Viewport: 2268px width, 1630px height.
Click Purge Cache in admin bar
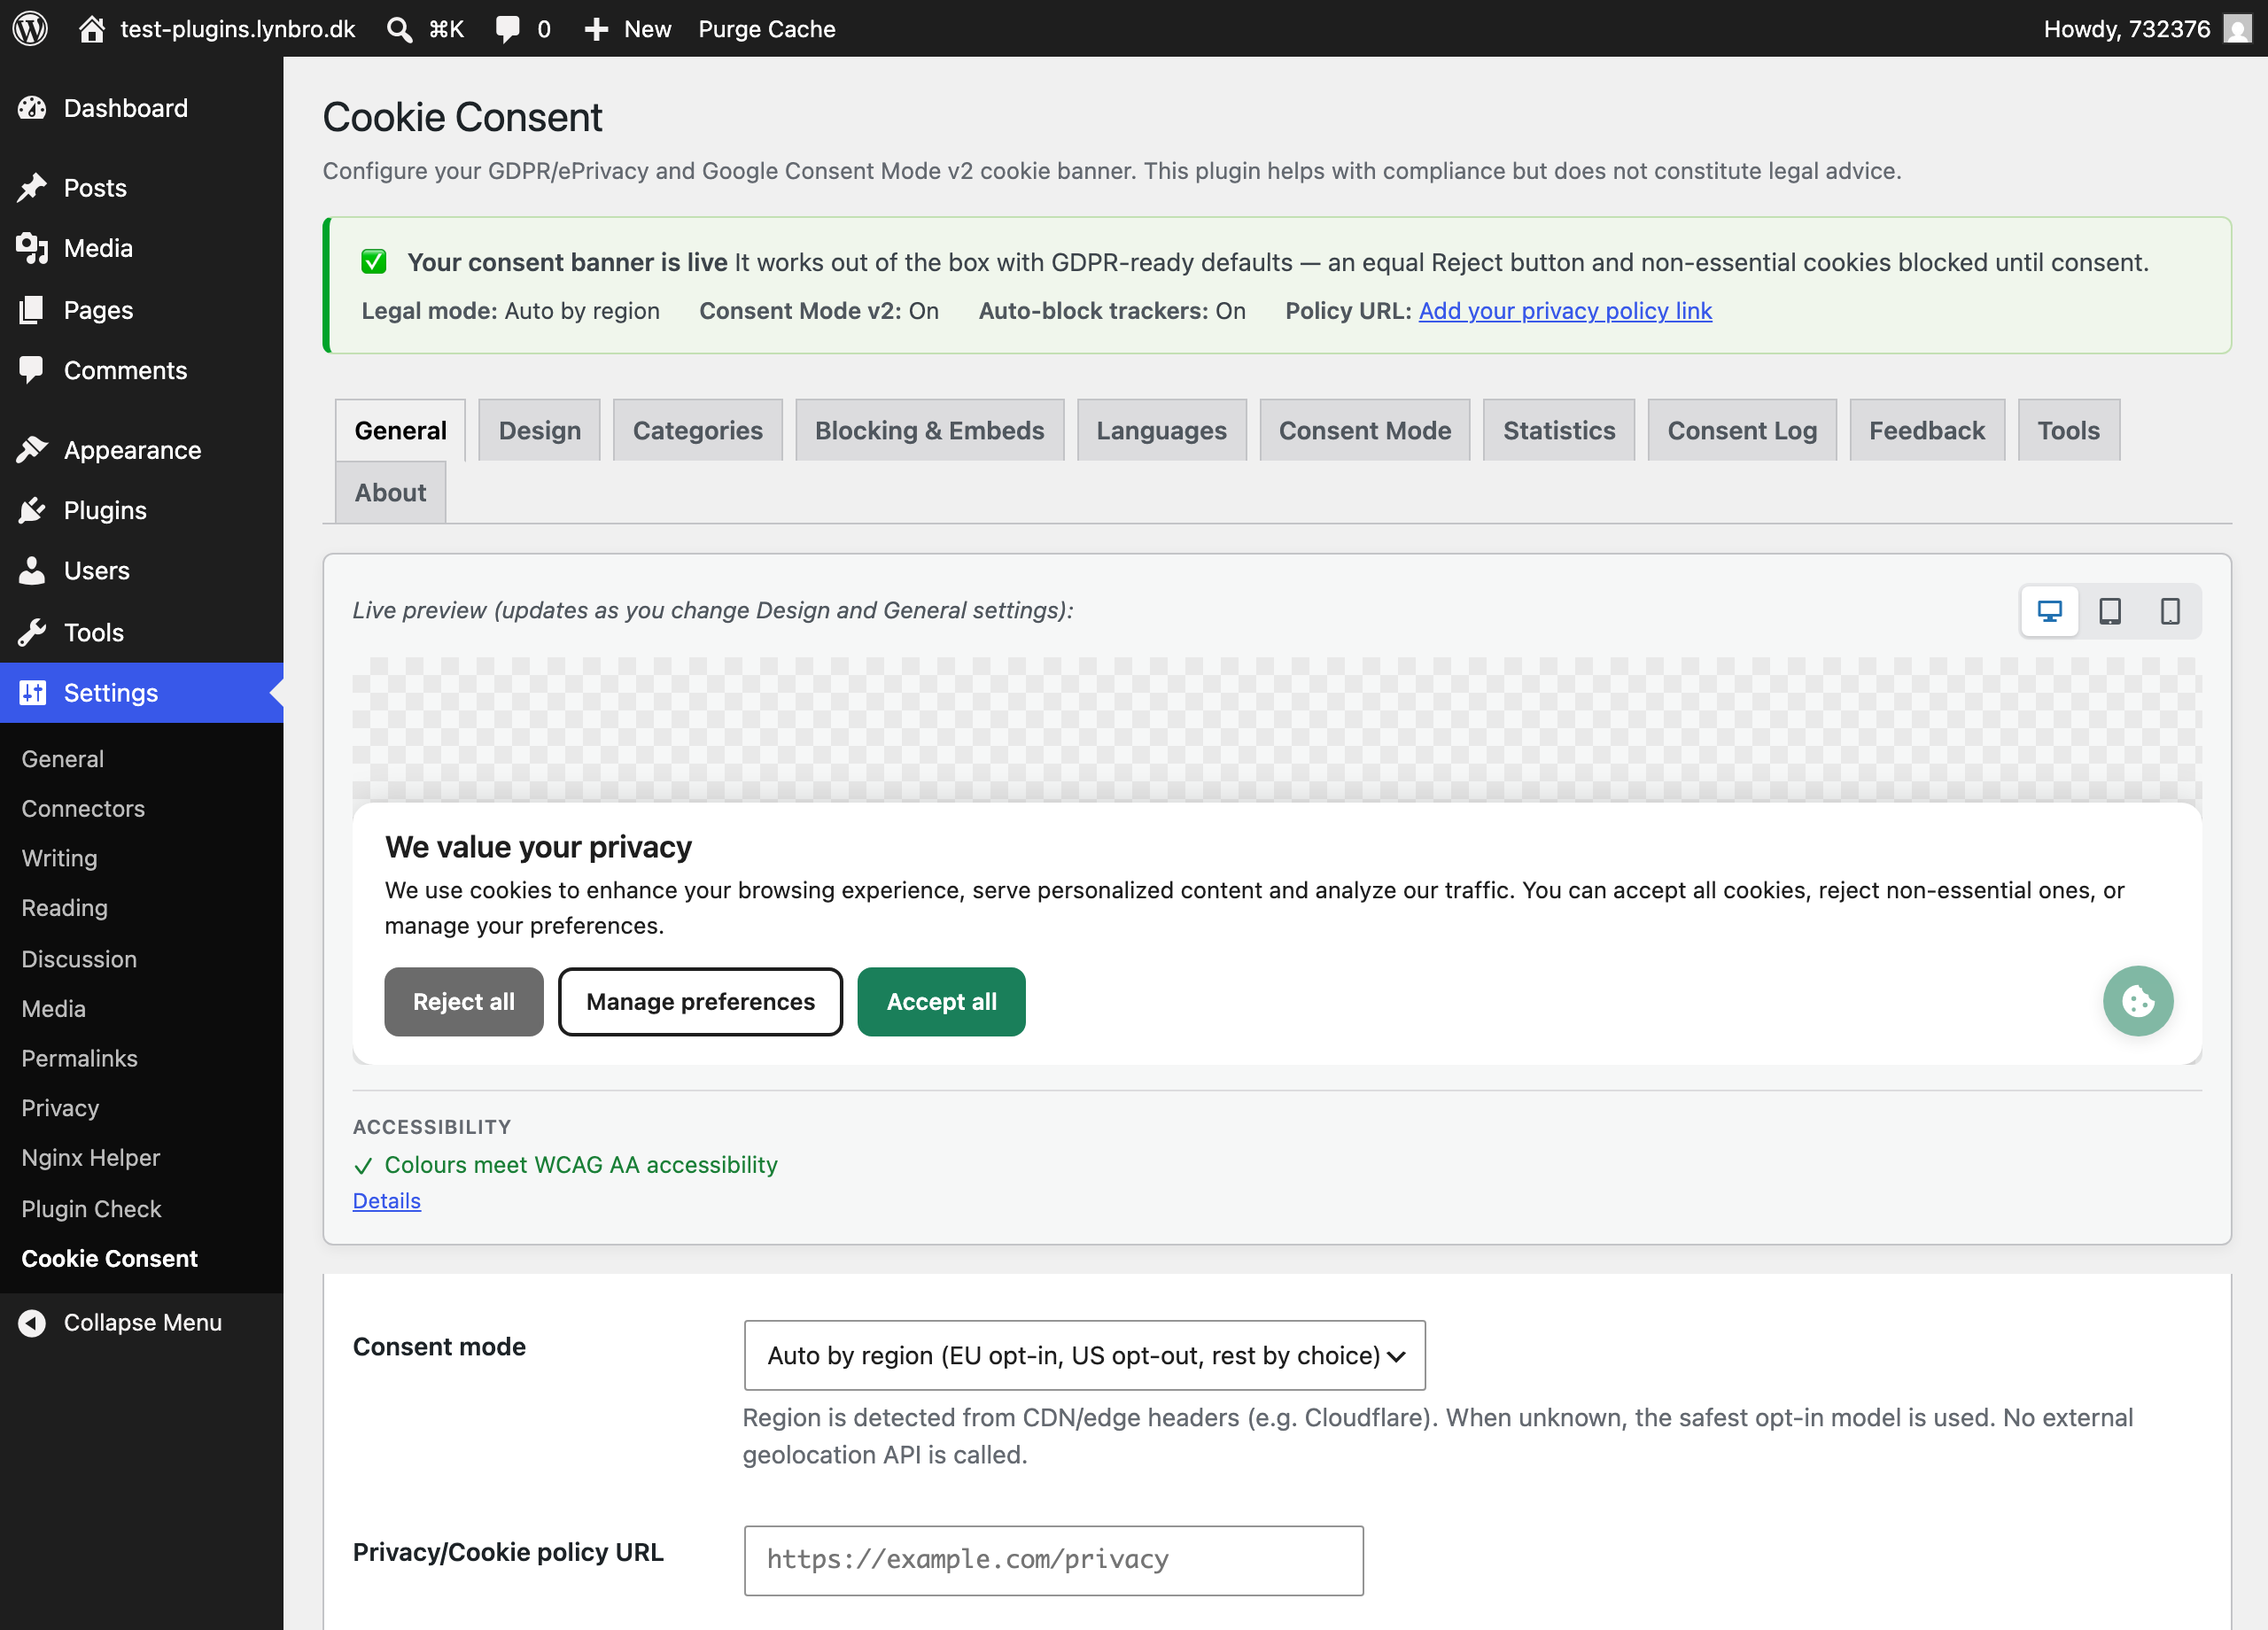tap(767, 29)
